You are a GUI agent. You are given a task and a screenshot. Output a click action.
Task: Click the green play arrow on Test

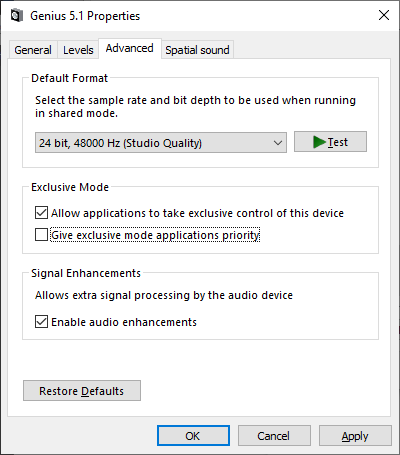click(319, 142)
